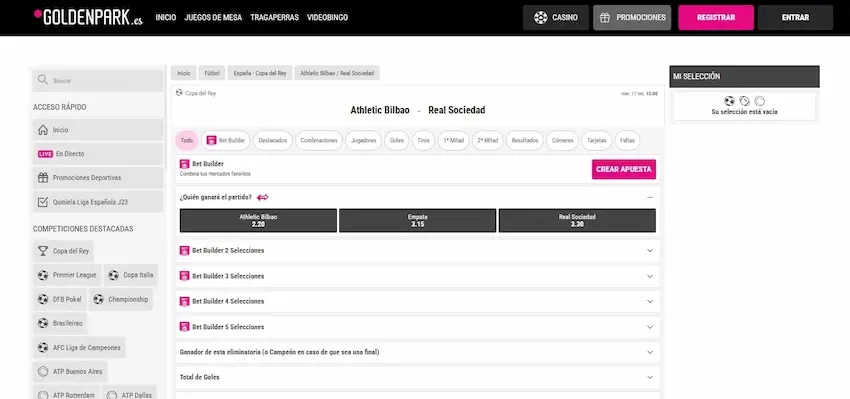Click the soccer ball icon in Mi Selección
850x399 pixels.
click(x=729, y=101)
